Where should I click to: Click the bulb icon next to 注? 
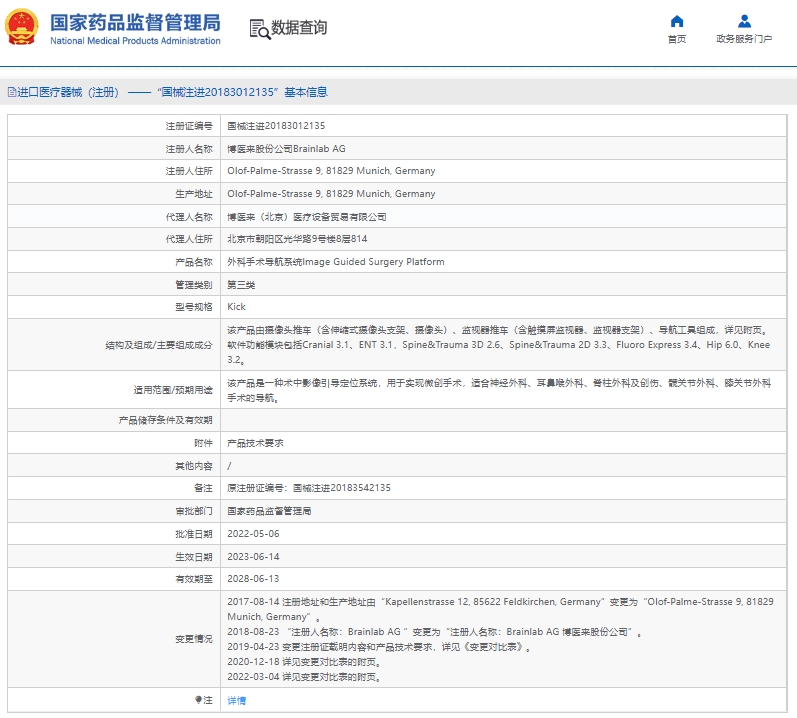pyautogui.click(x=198, y=700)
